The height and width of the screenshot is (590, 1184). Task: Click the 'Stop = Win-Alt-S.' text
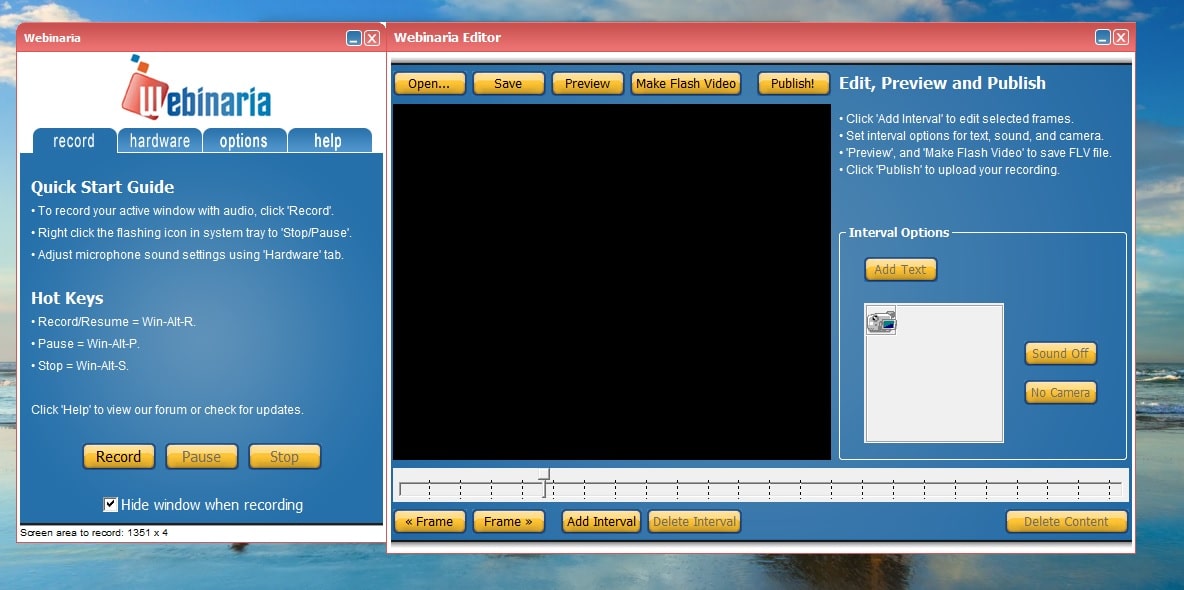coord(79,366)
